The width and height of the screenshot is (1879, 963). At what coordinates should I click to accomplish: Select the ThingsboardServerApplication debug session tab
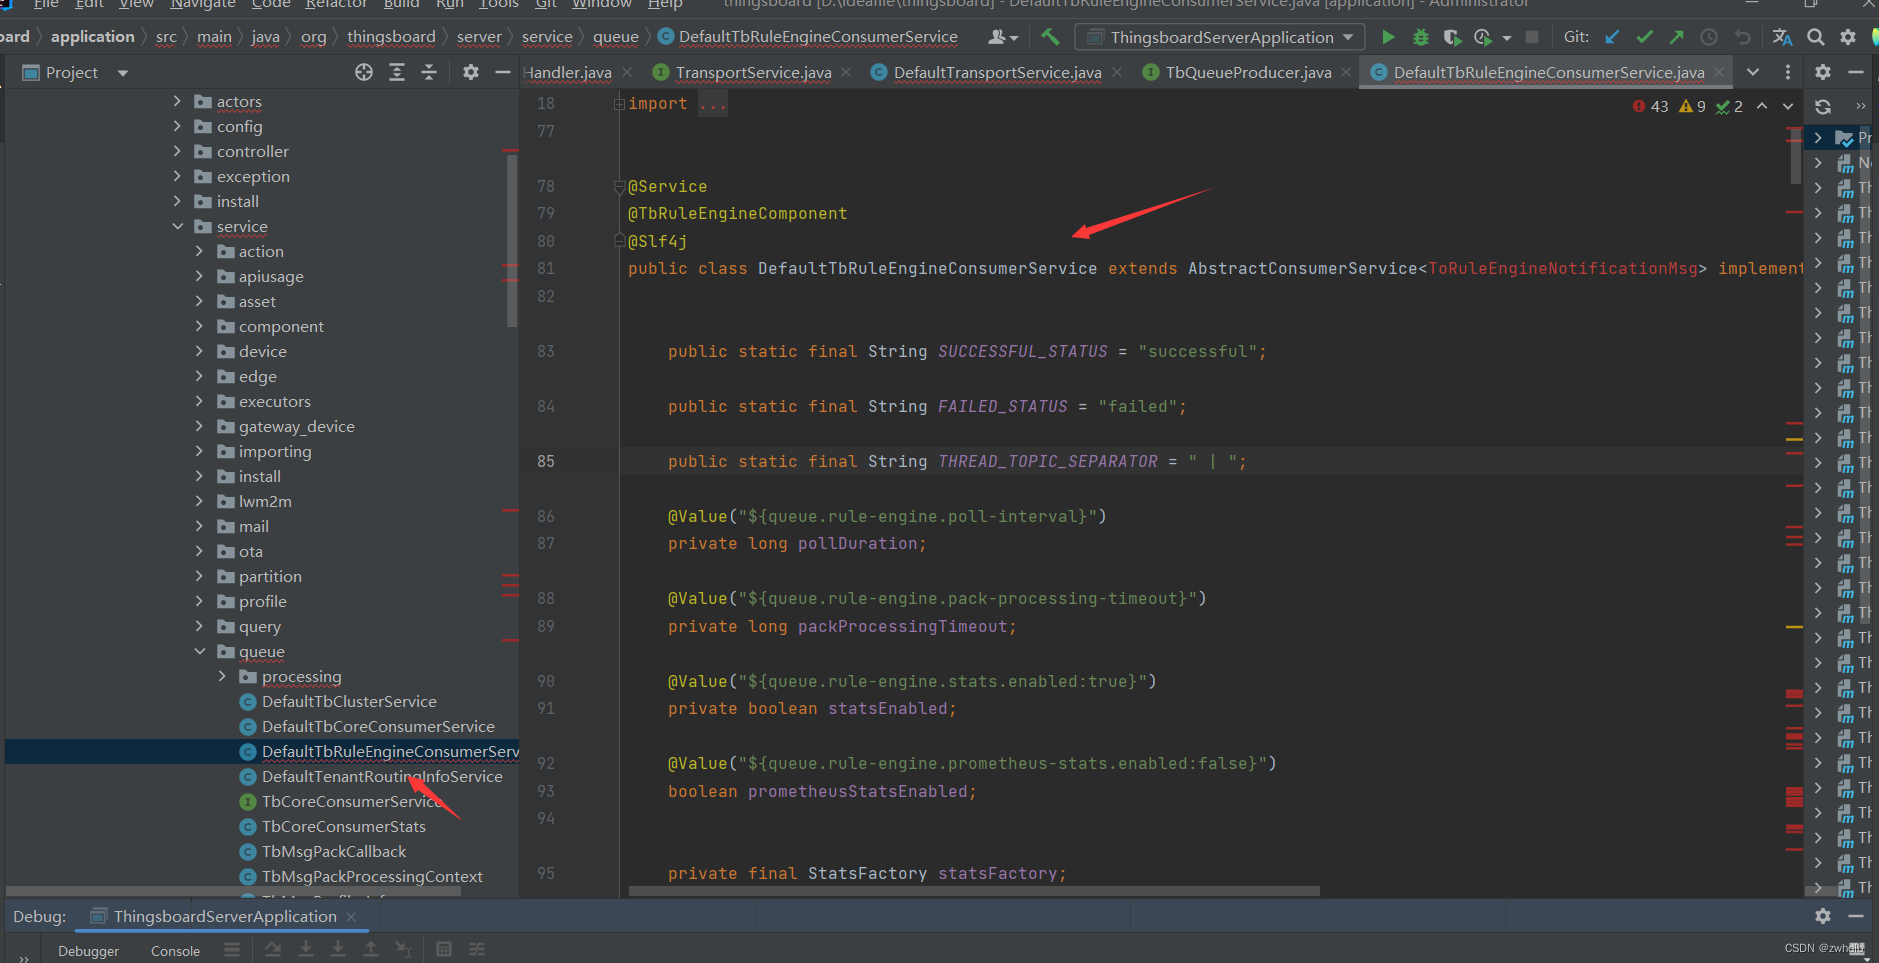224,916
